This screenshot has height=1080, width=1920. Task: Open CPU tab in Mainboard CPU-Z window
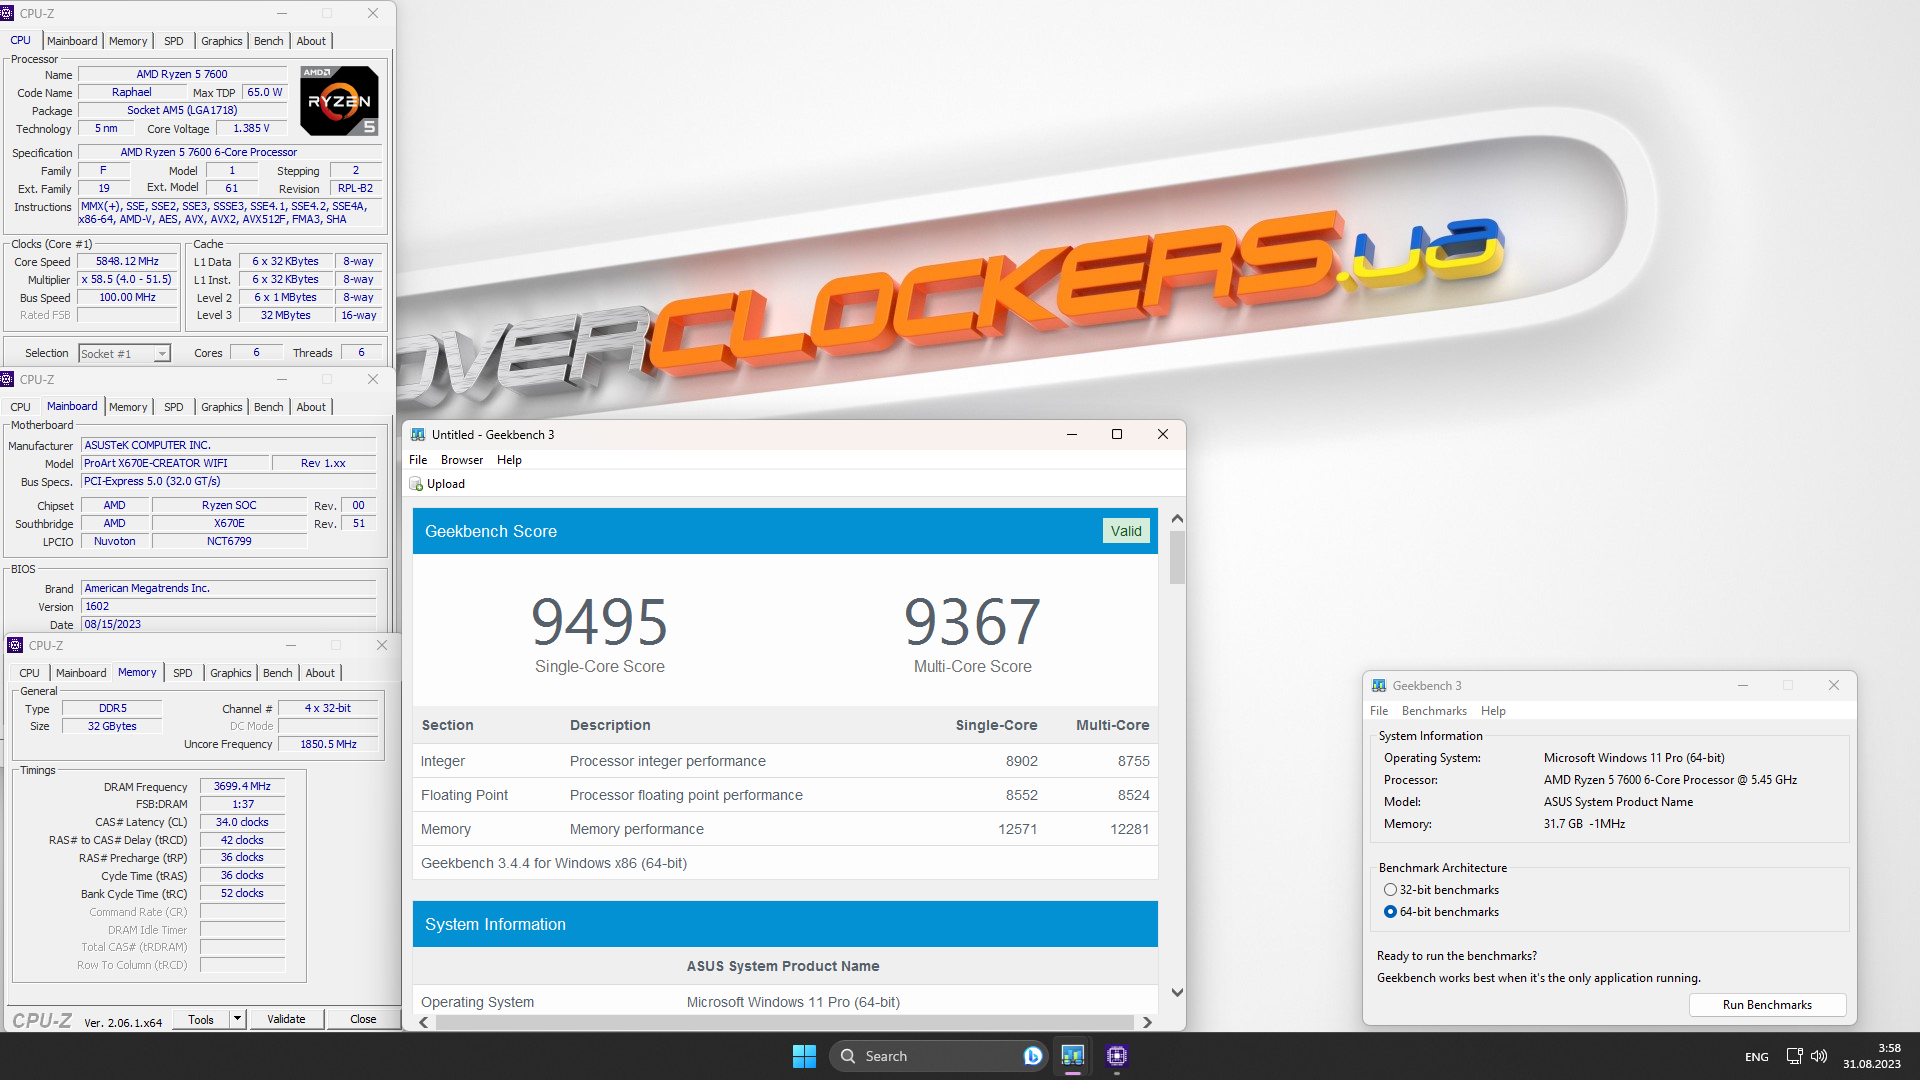(20, 407)
